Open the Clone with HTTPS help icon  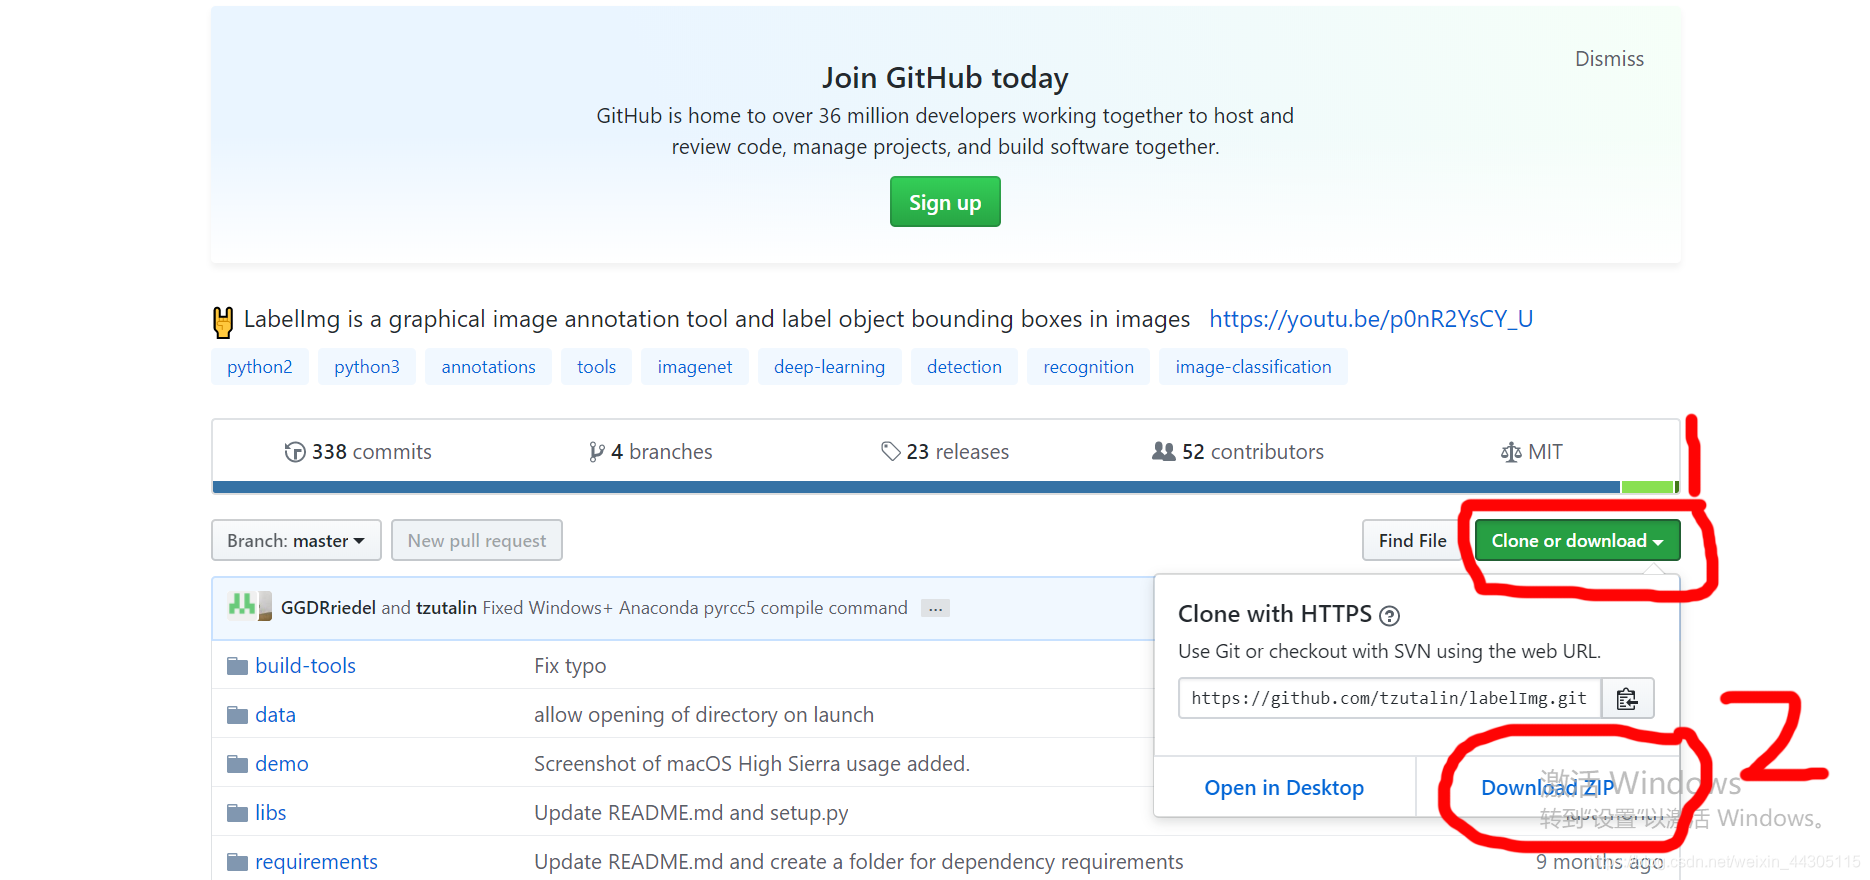(x=1389, y=616)
